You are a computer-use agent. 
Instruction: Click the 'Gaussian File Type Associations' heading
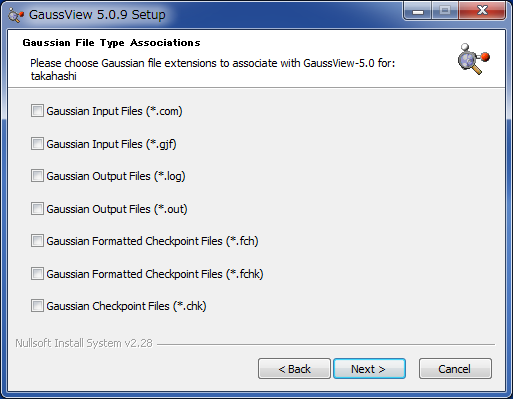click(x=111, y=43)
